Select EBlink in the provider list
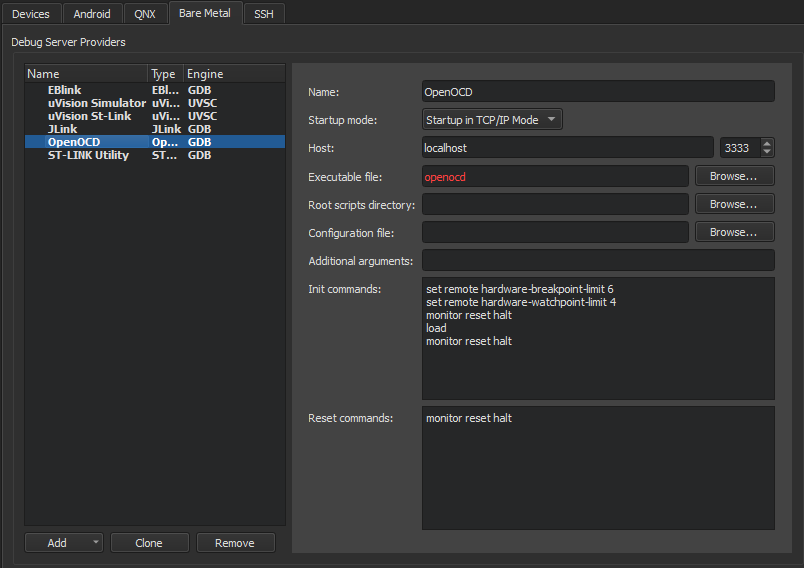The image size is (804, 568). (x=64, y=90)
